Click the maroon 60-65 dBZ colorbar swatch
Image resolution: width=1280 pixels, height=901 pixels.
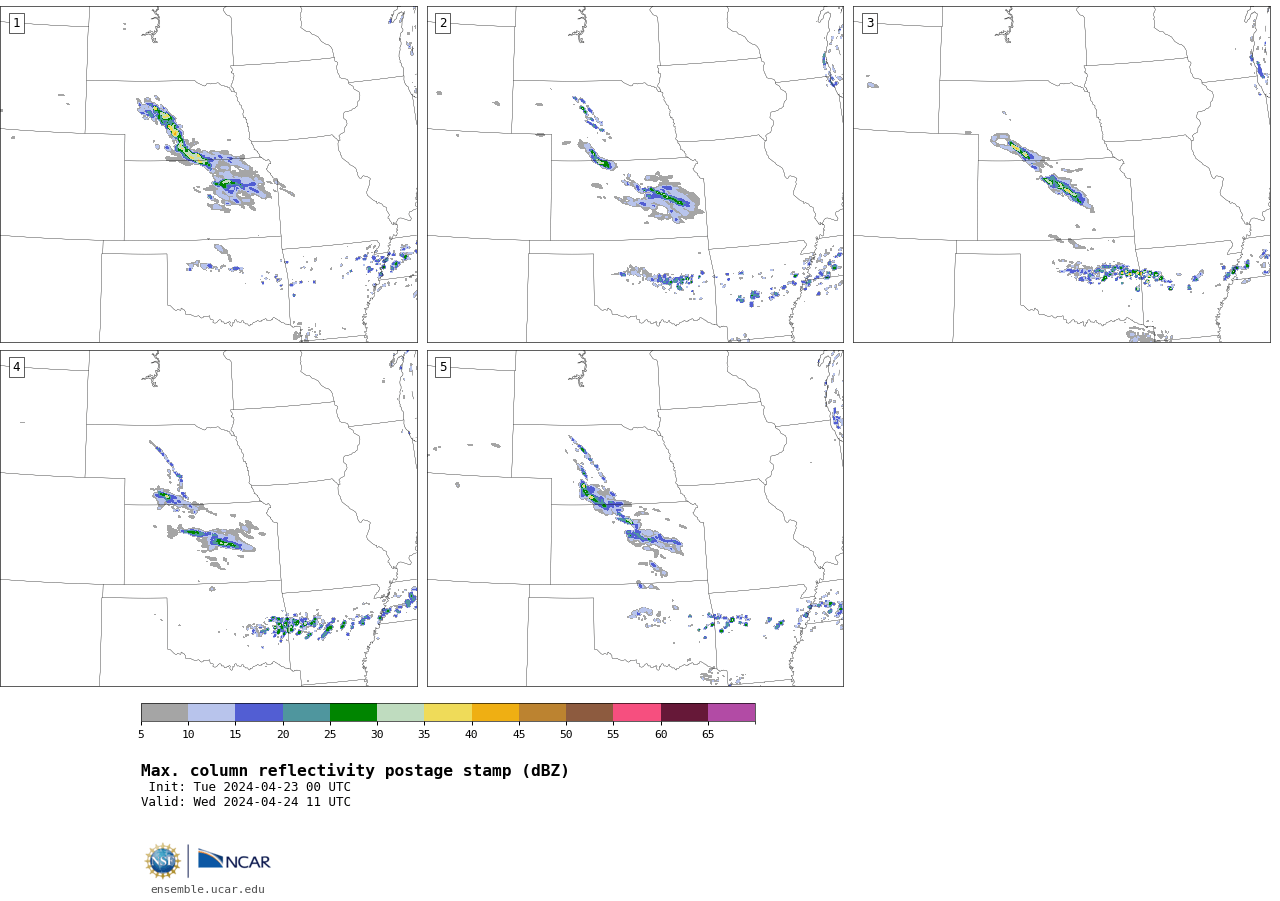coord(684,712)
